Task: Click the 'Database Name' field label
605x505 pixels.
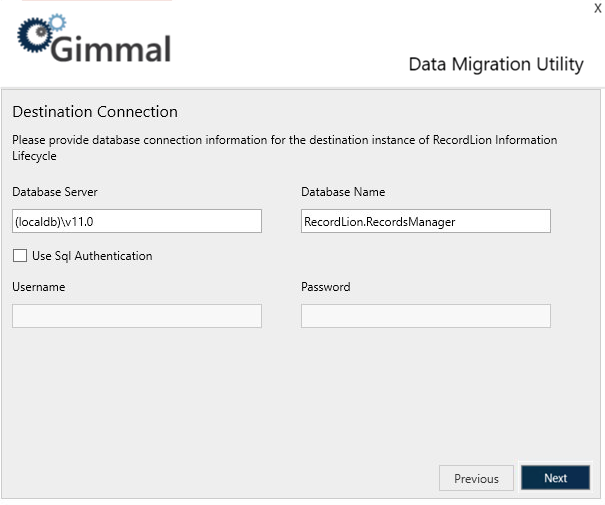Action: click(x=343, y=192)
